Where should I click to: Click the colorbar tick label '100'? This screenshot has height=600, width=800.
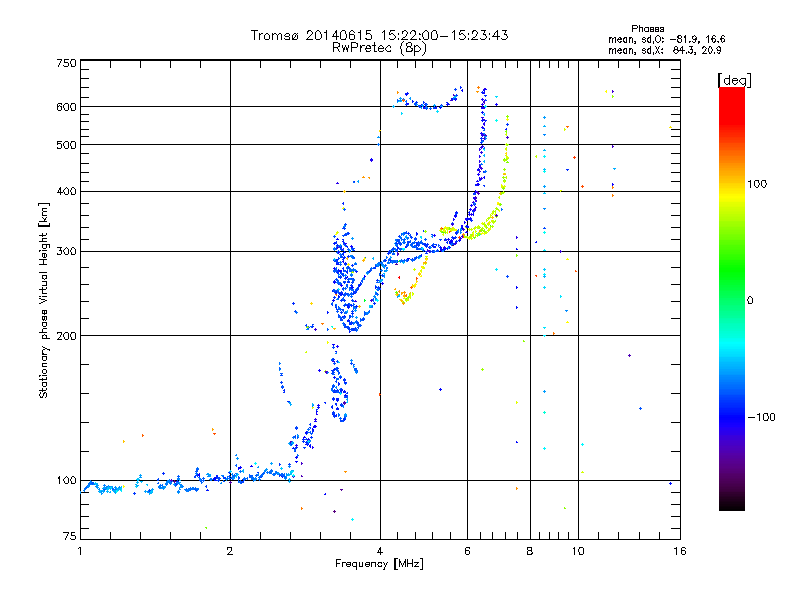coord(757,184)
